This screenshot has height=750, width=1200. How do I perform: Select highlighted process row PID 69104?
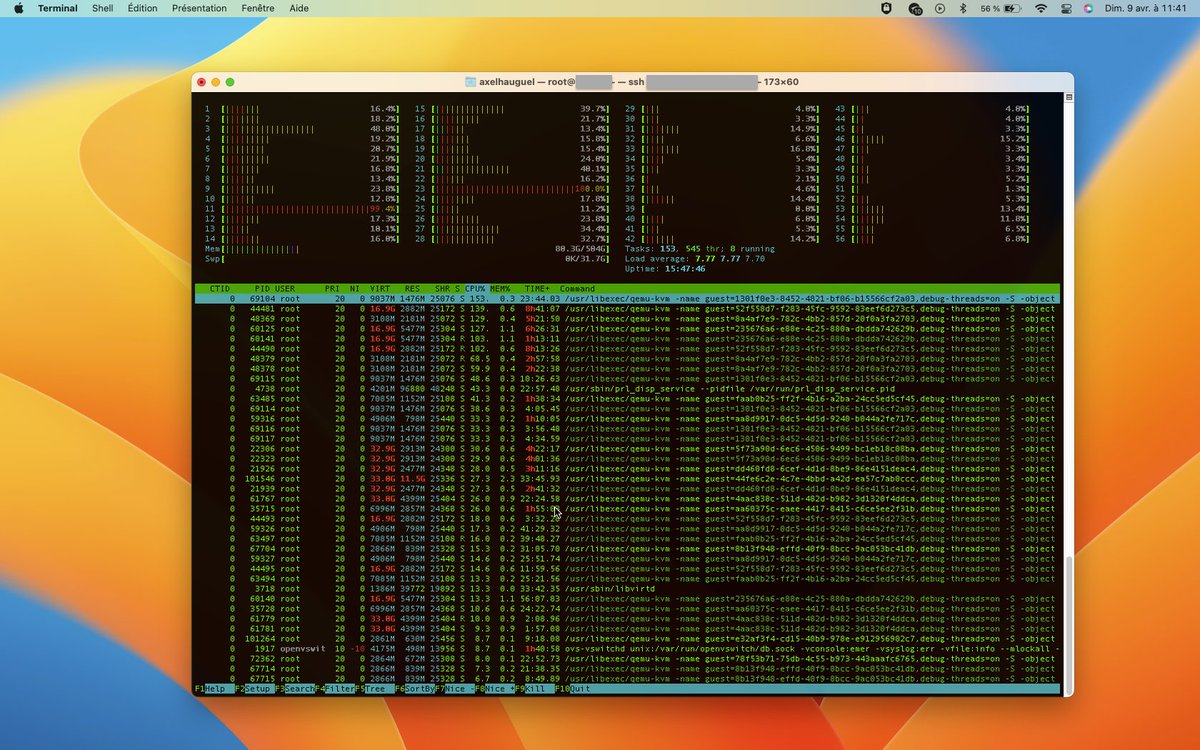(627, 298)
